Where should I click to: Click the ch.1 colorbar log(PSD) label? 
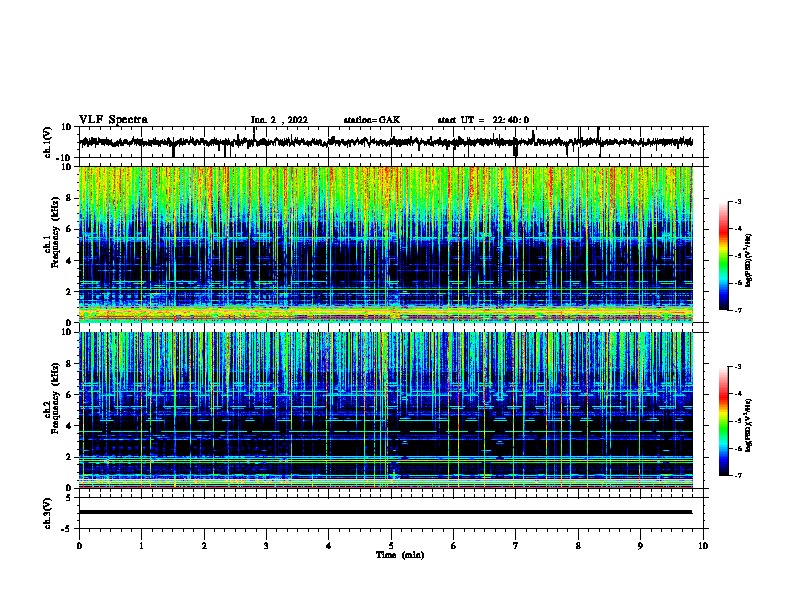point(749,260)
